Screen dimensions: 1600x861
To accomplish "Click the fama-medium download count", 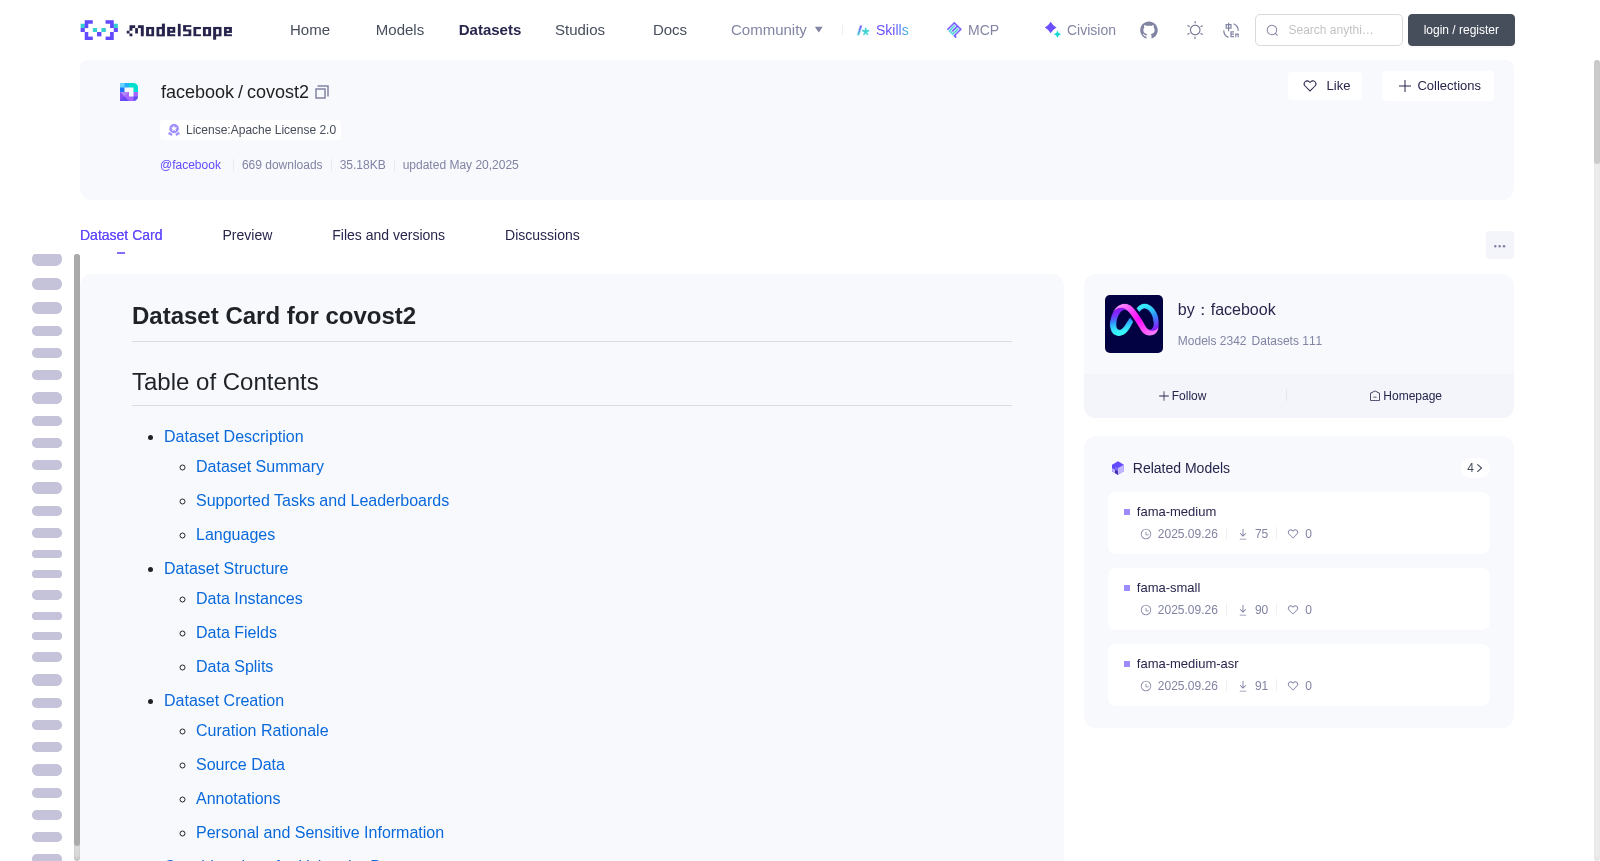I will pos(1253,534).
